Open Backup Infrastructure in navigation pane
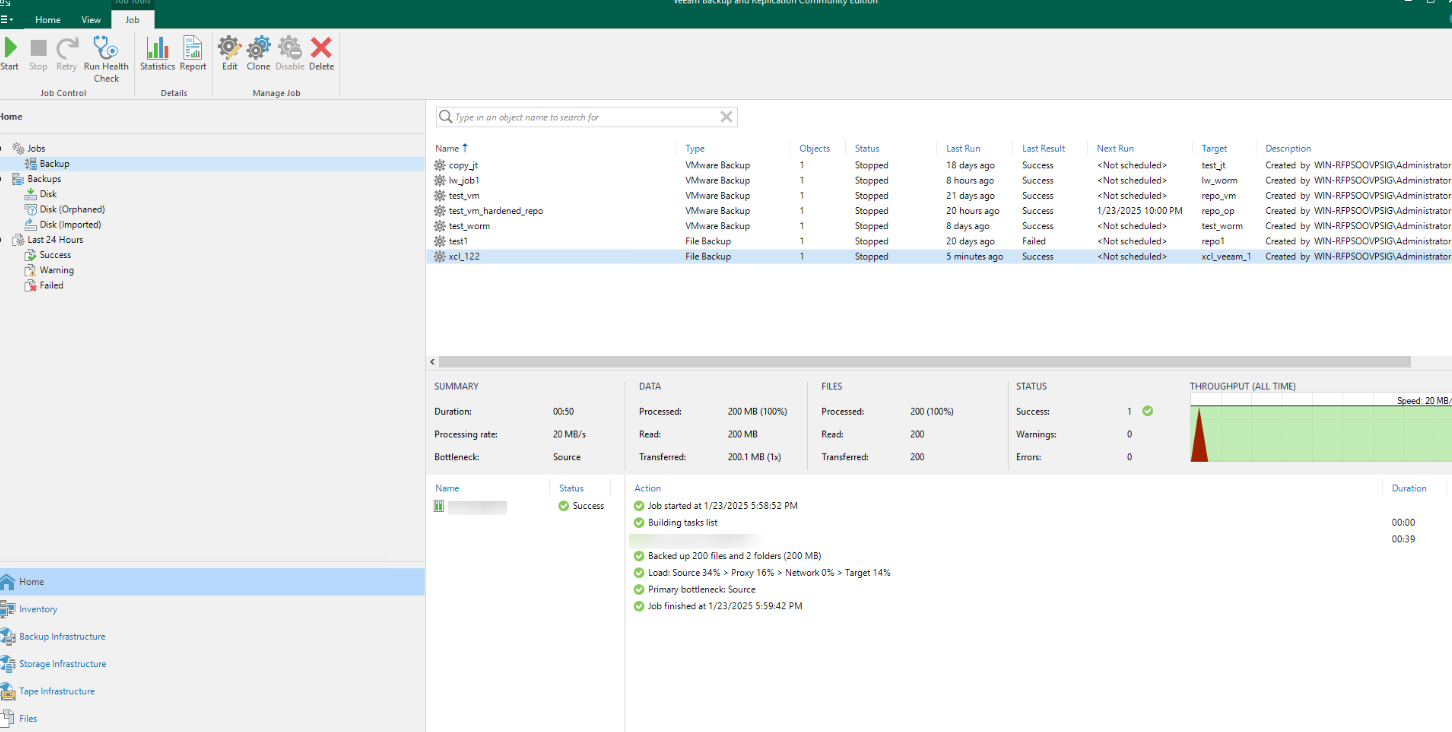Screen dimensions: 1452x732 [x=62, y=637]
